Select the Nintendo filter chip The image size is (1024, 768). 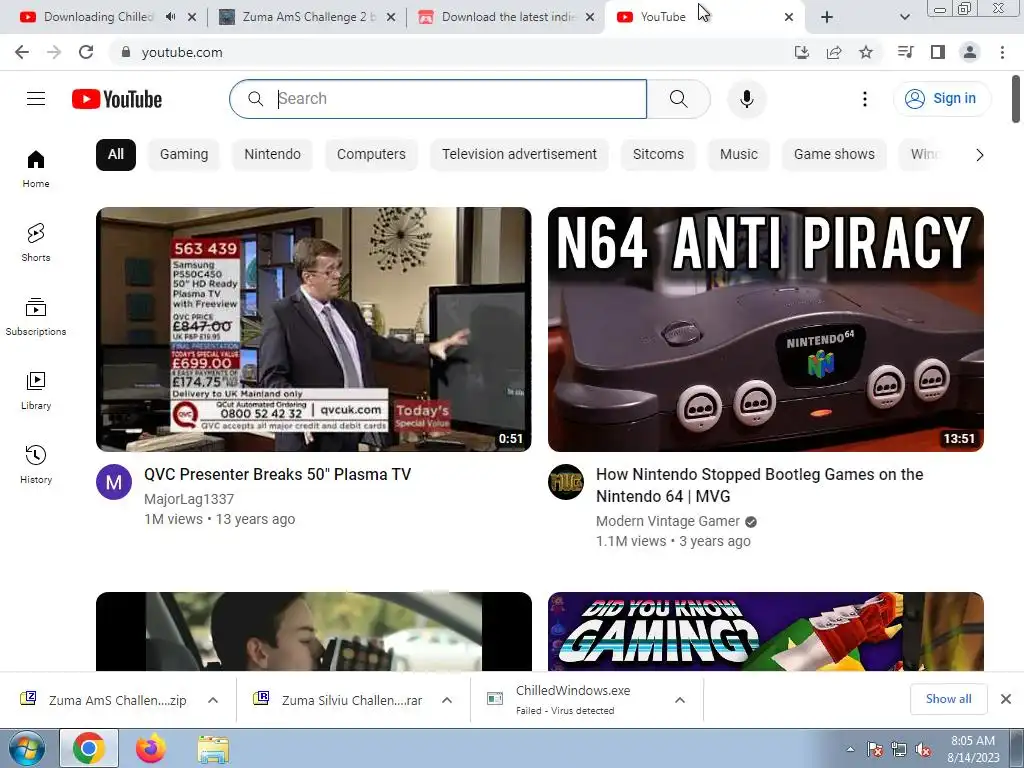(x=272, y=155)
